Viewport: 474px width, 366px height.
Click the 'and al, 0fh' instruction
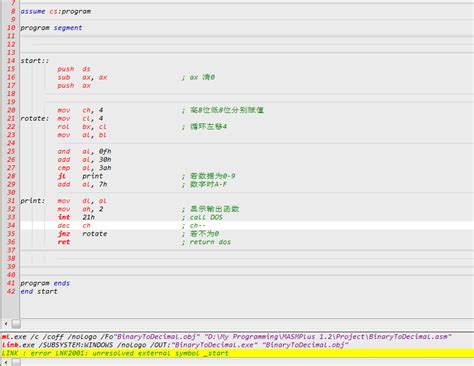point(84,151)
